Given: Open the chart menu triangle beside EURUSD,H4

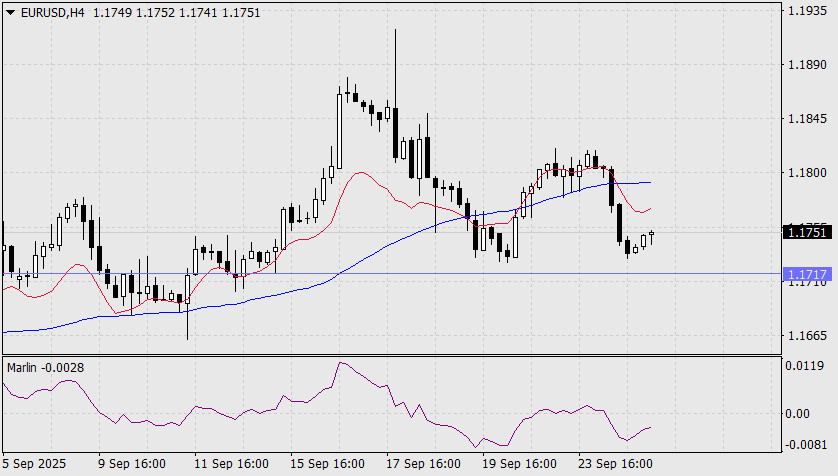Looking at the screenshot, I should tap(11, 12).
